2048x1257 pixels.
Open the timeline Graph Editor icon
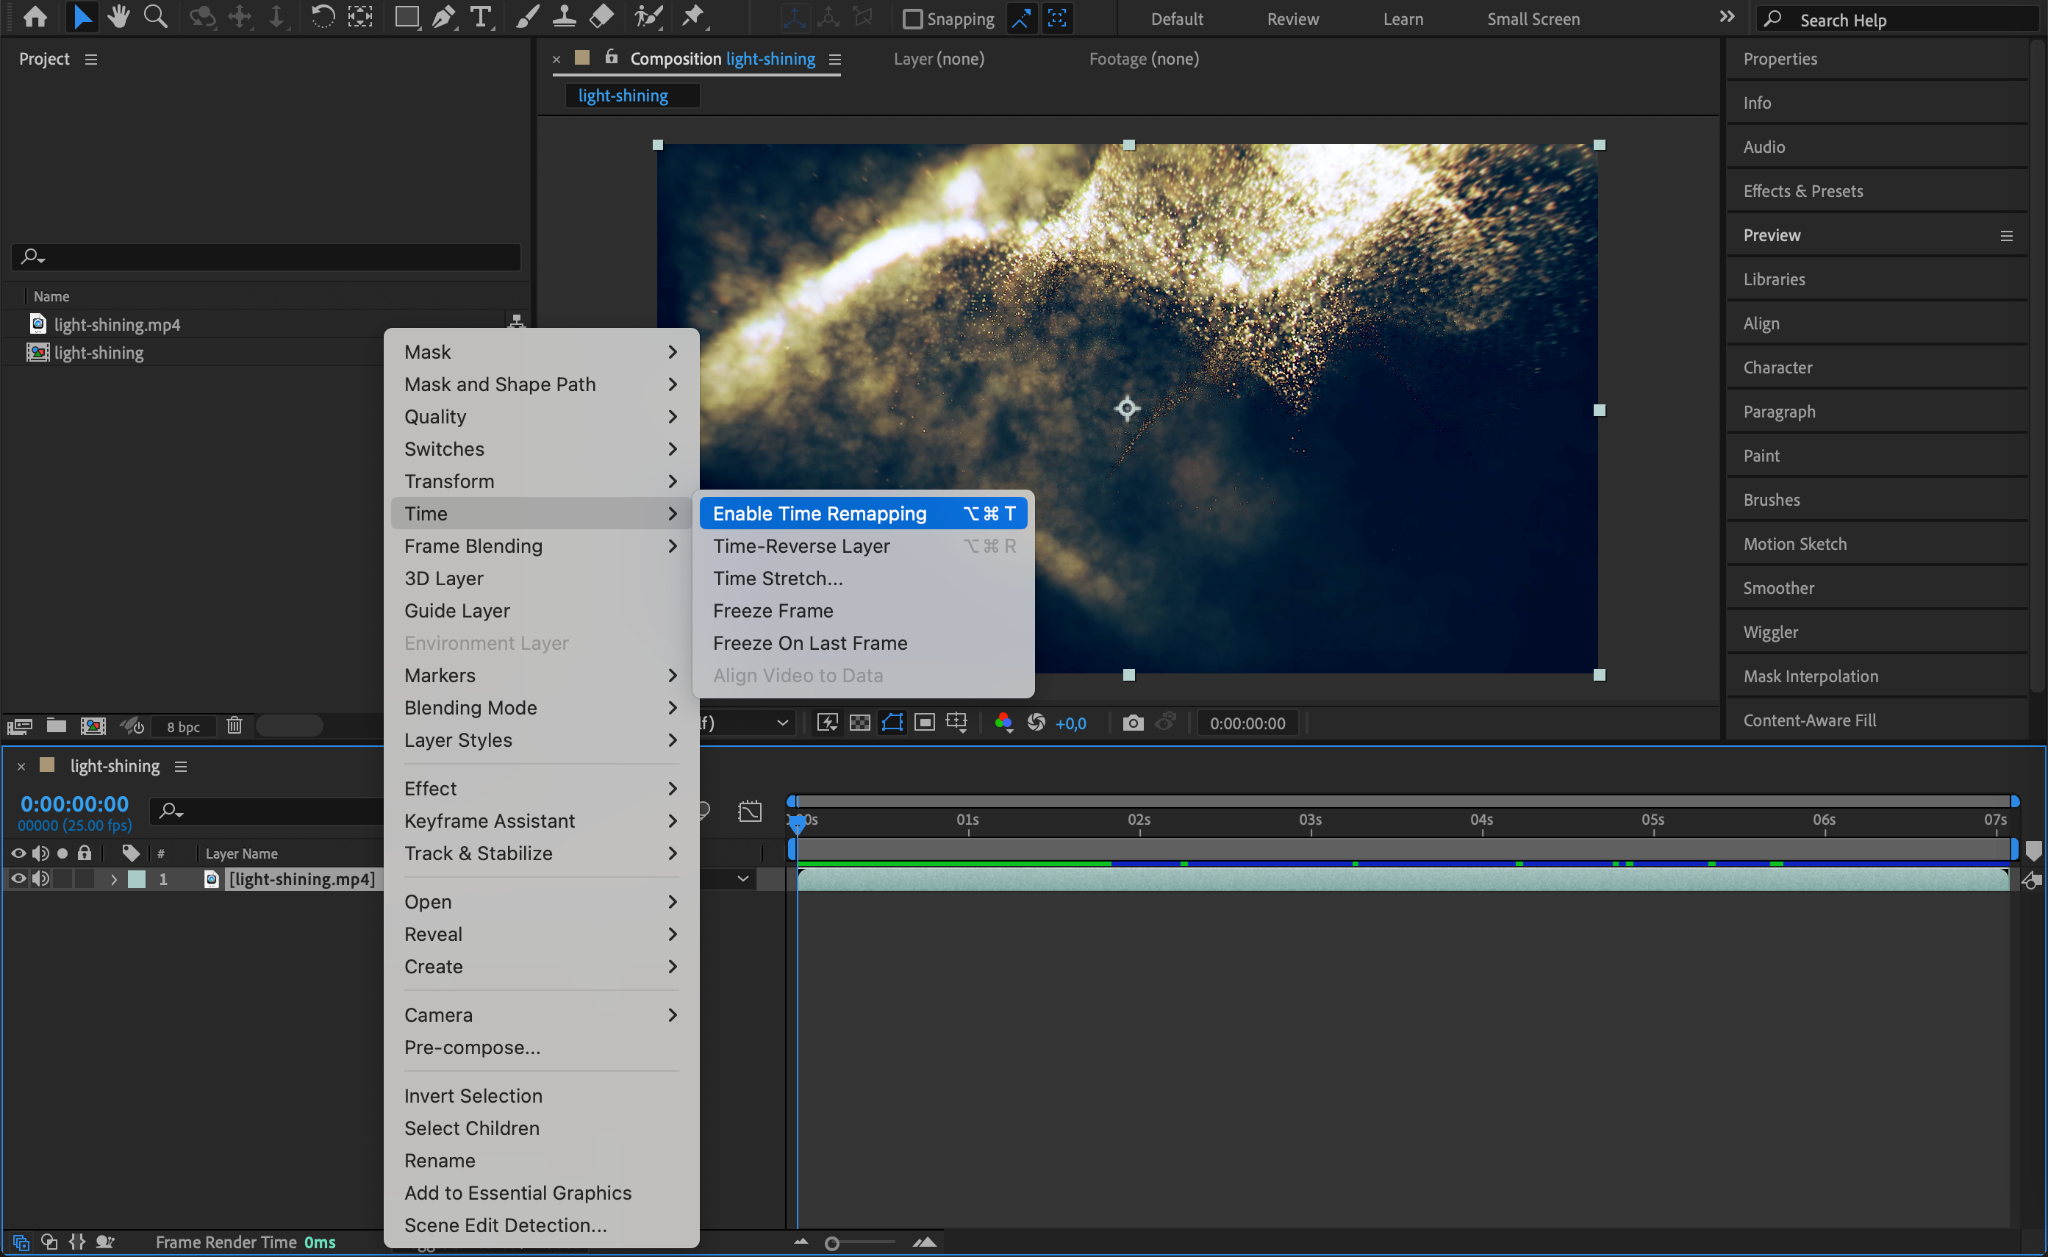click(x=749, y=811)
